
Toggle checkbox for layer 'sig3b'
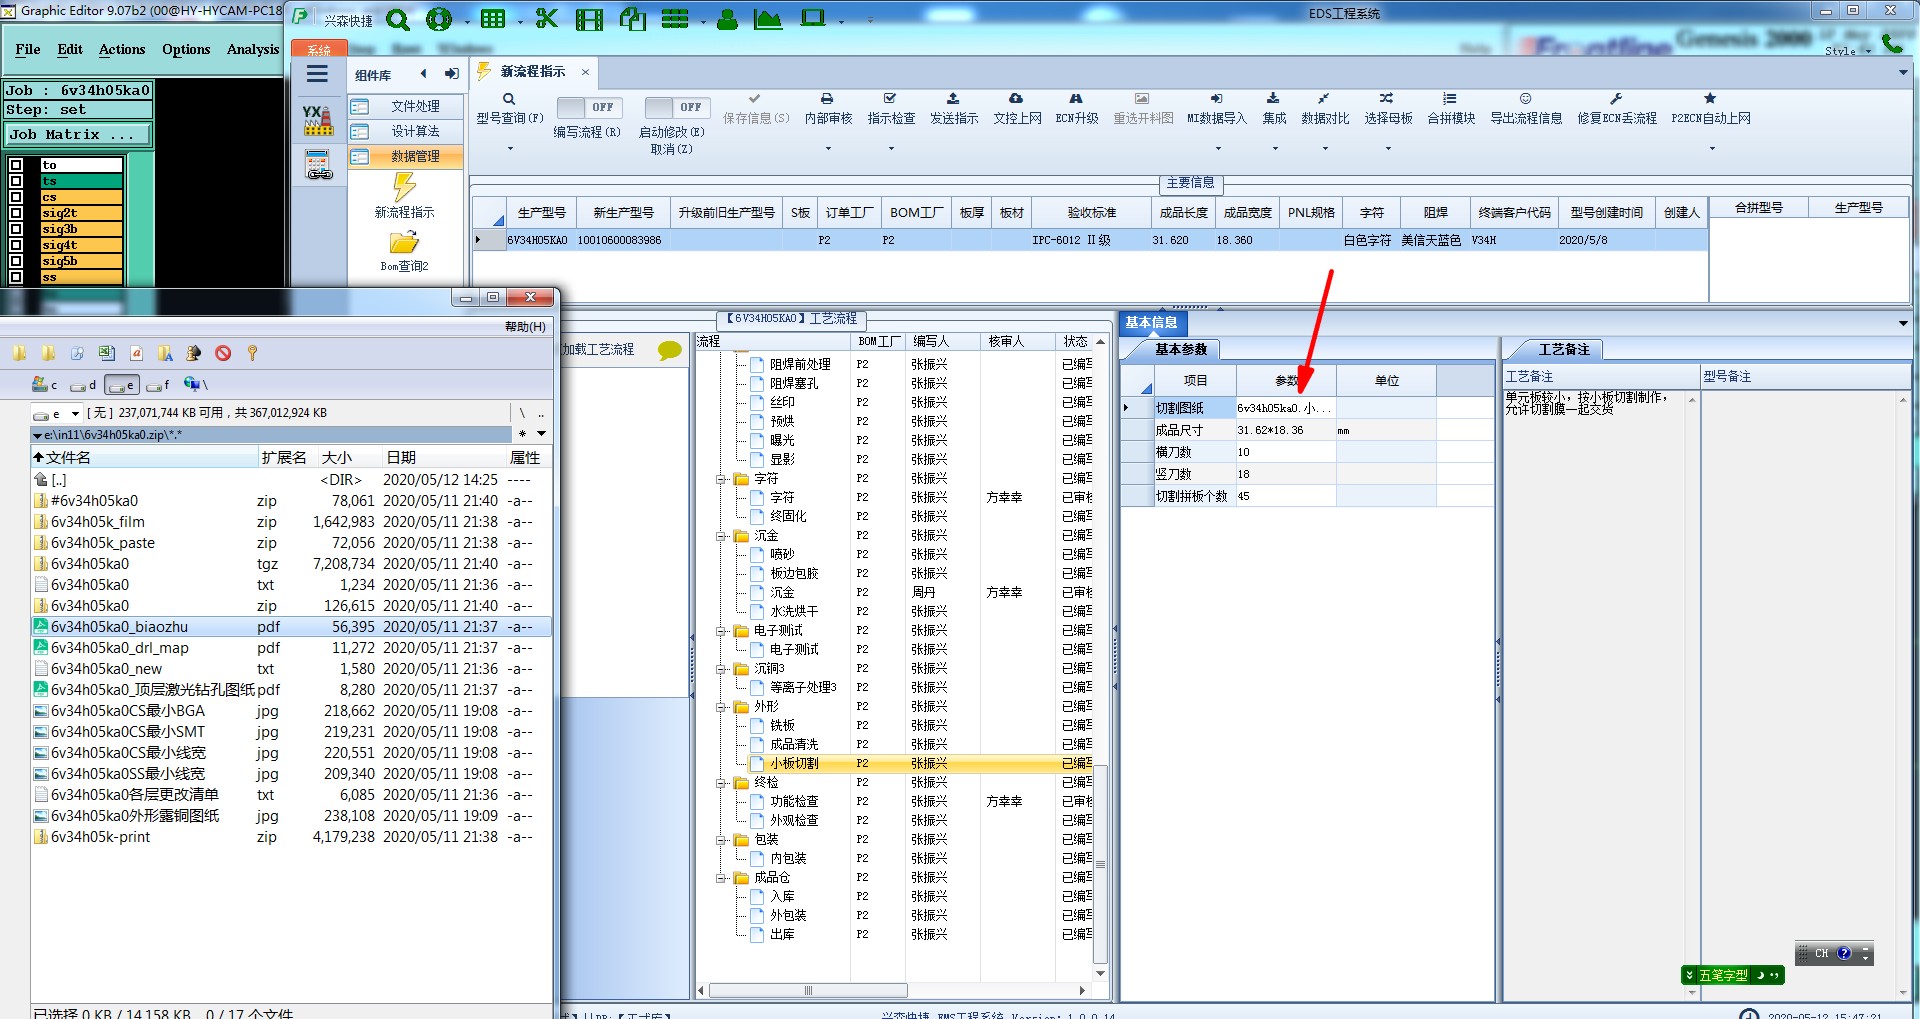[16, 229]
